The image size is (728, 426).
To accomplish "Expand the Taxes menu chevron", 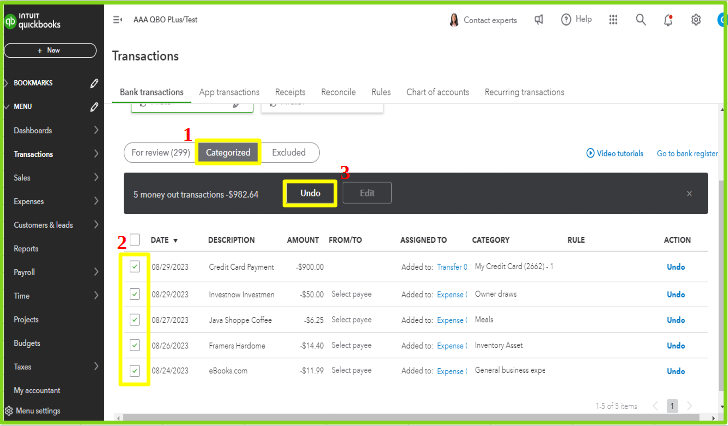I will [96, 367].
